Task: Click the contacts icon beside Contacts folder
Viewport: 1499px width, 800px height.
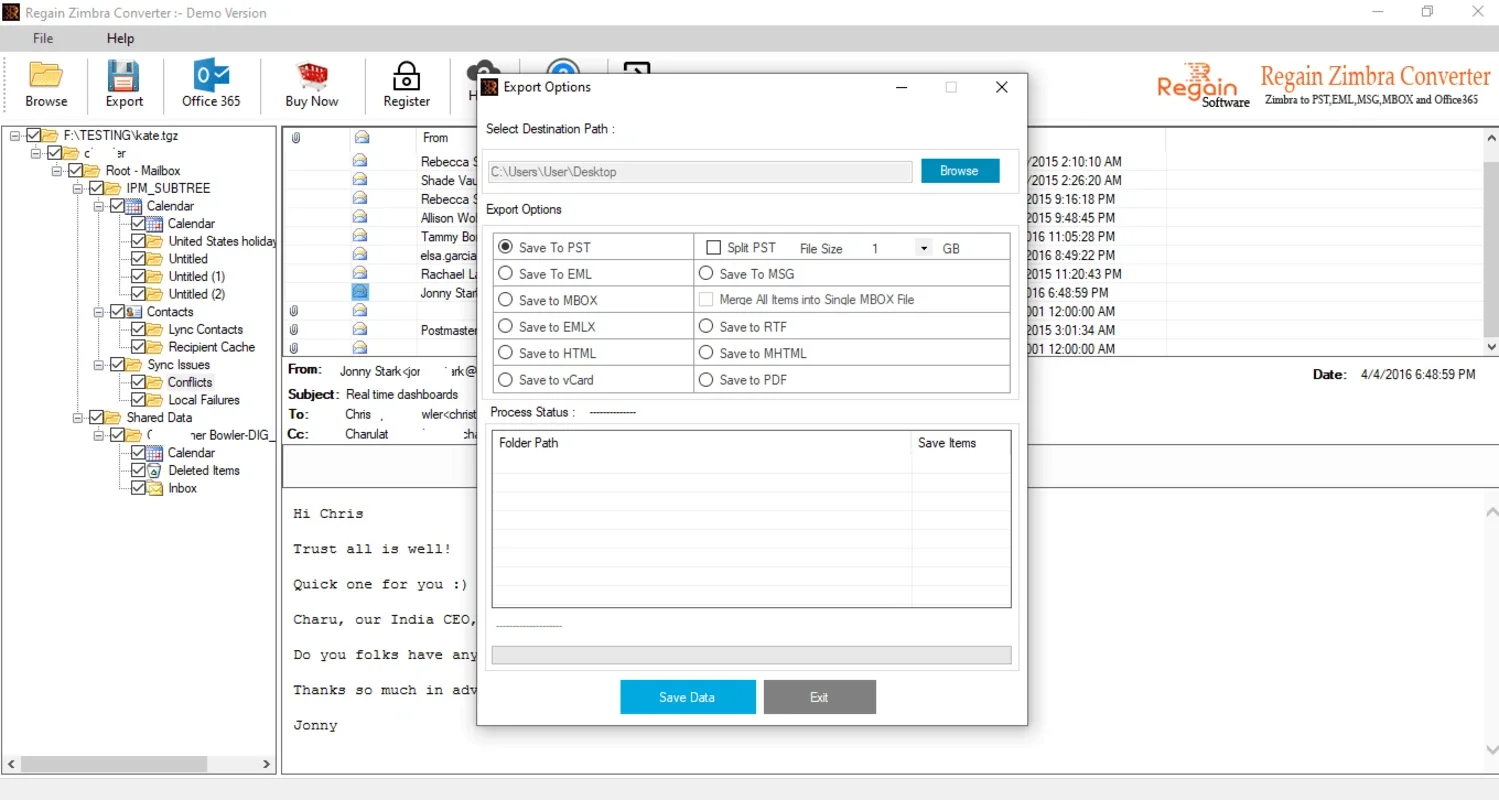Action: [135, 312]
